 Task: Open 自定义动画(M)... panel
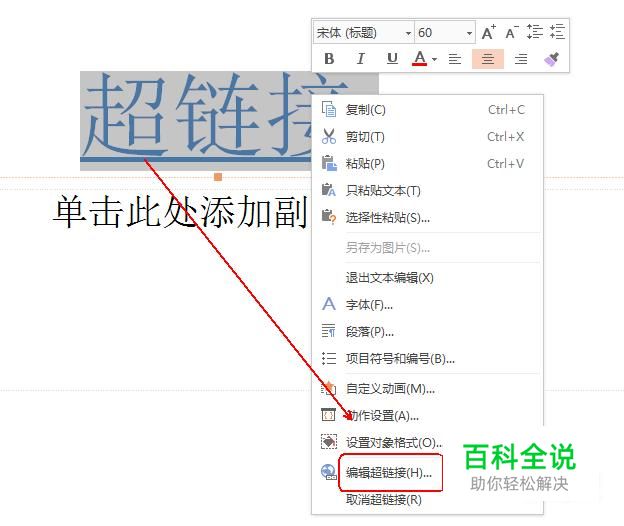coord(428,389)
